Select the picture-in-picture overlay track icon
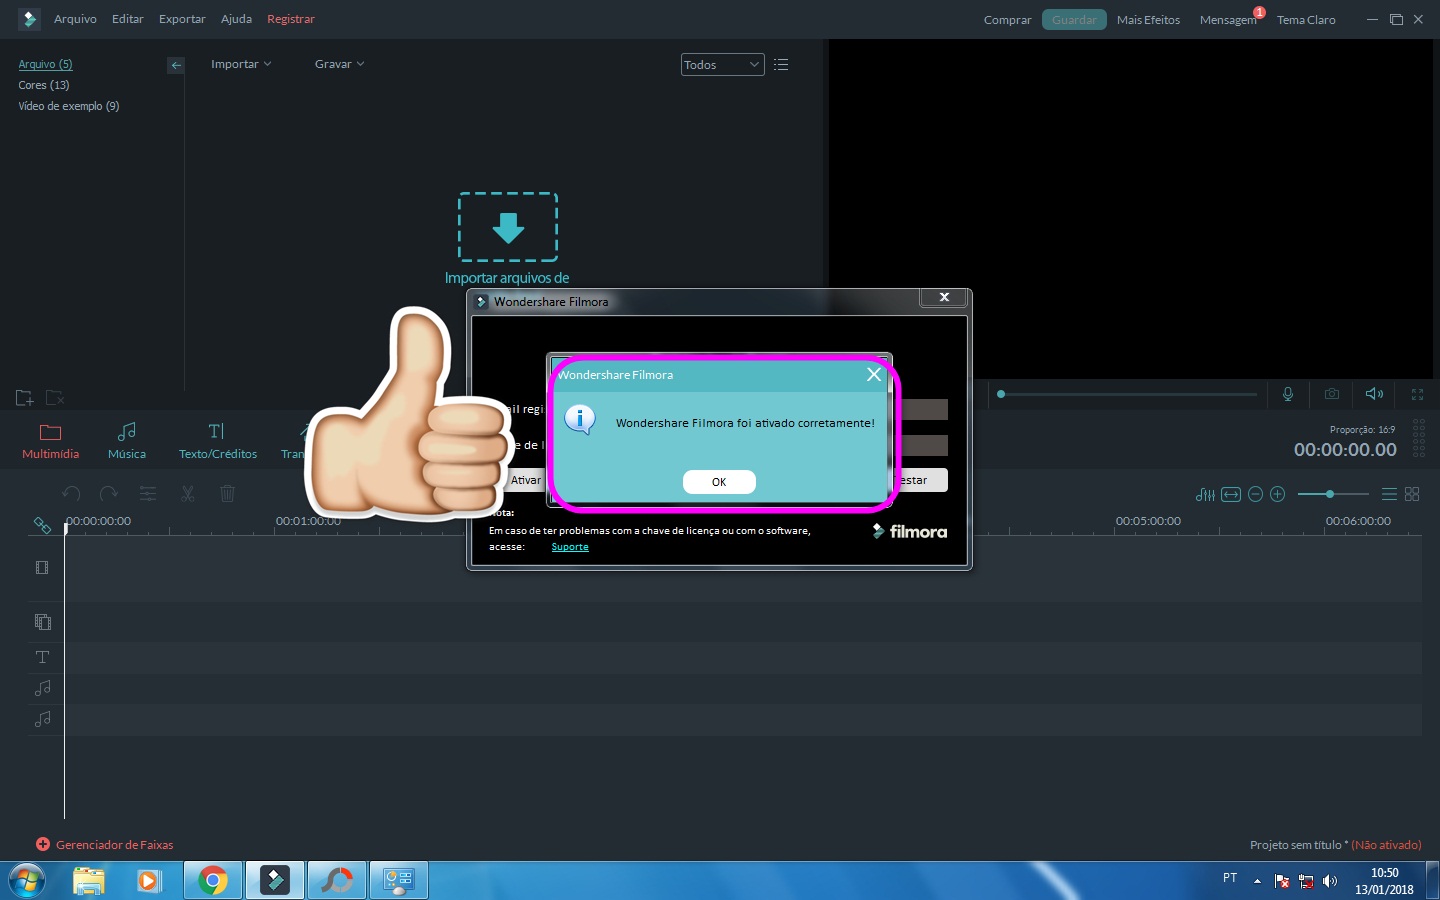This screenshot has height=900, width=1440. click(42, 622)
